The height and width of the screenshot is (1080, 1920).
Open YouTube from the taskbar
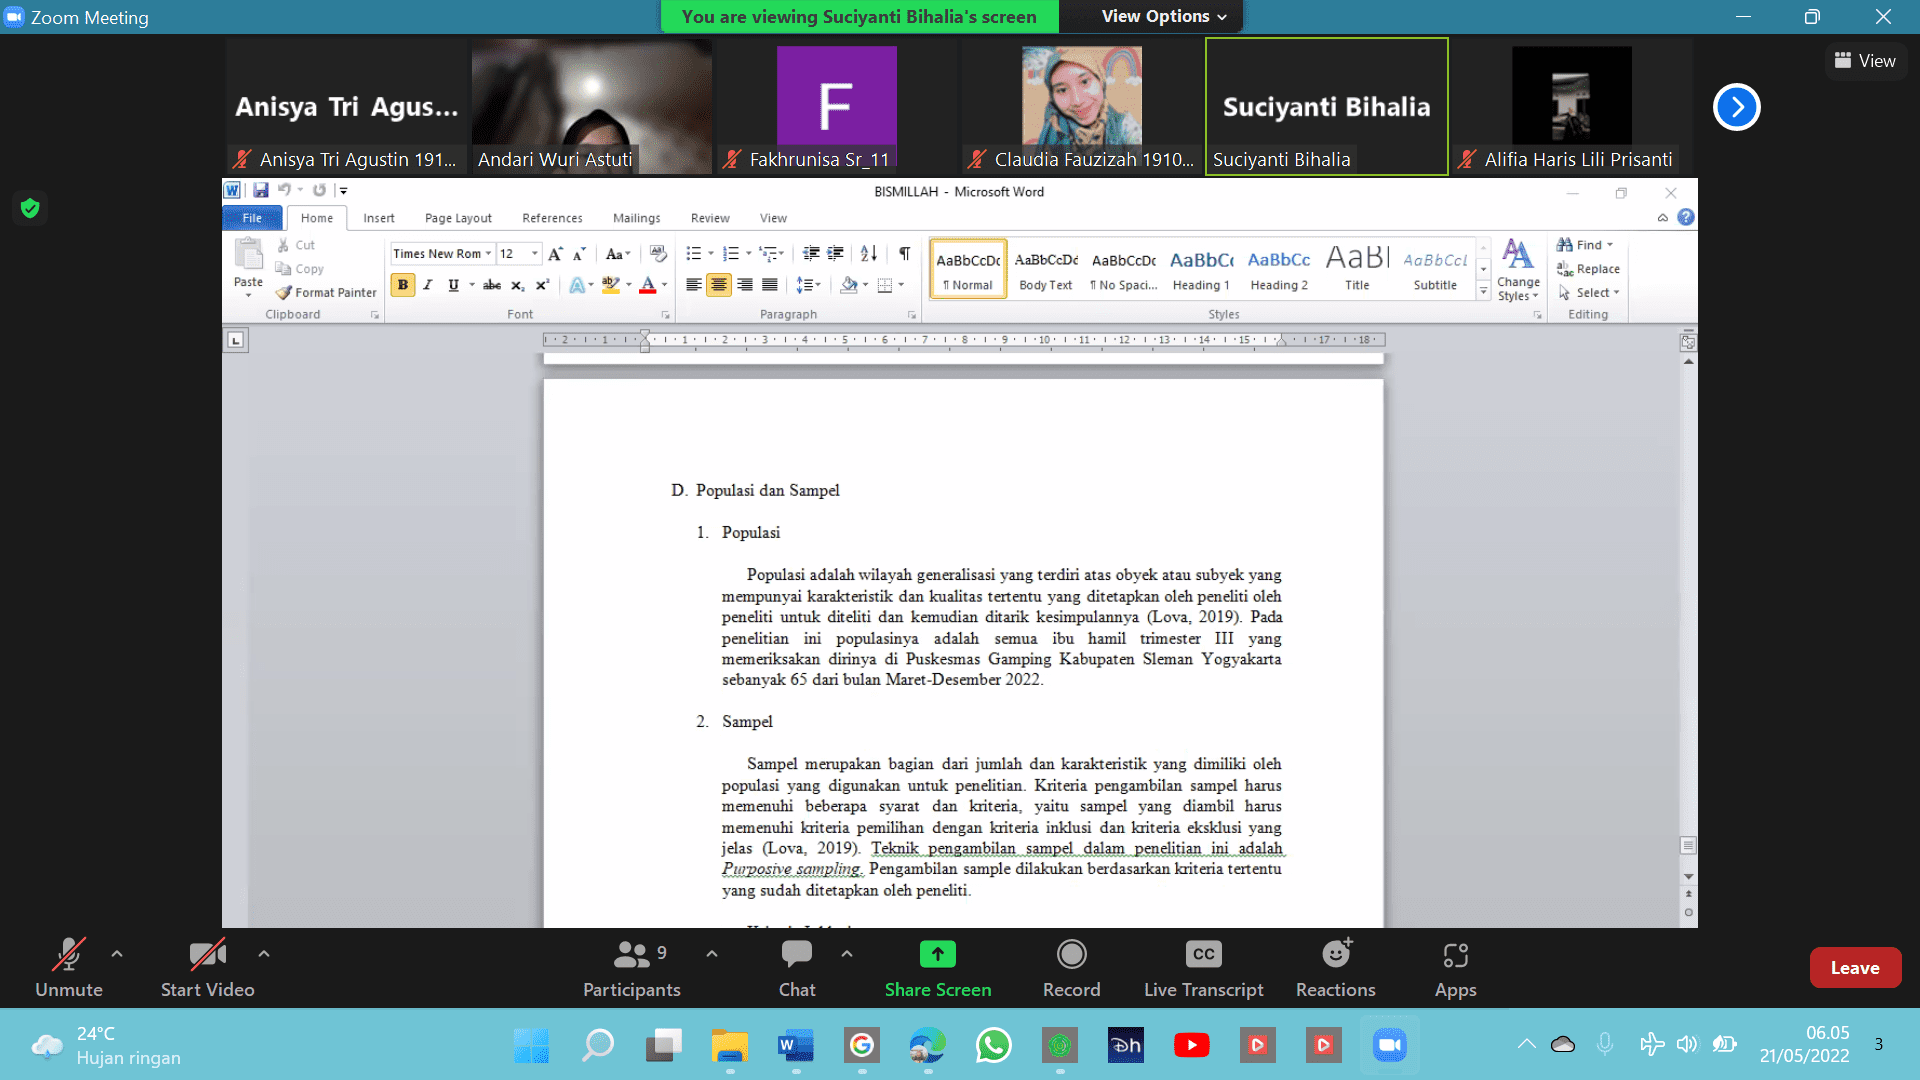(x=1191, y=1046)
